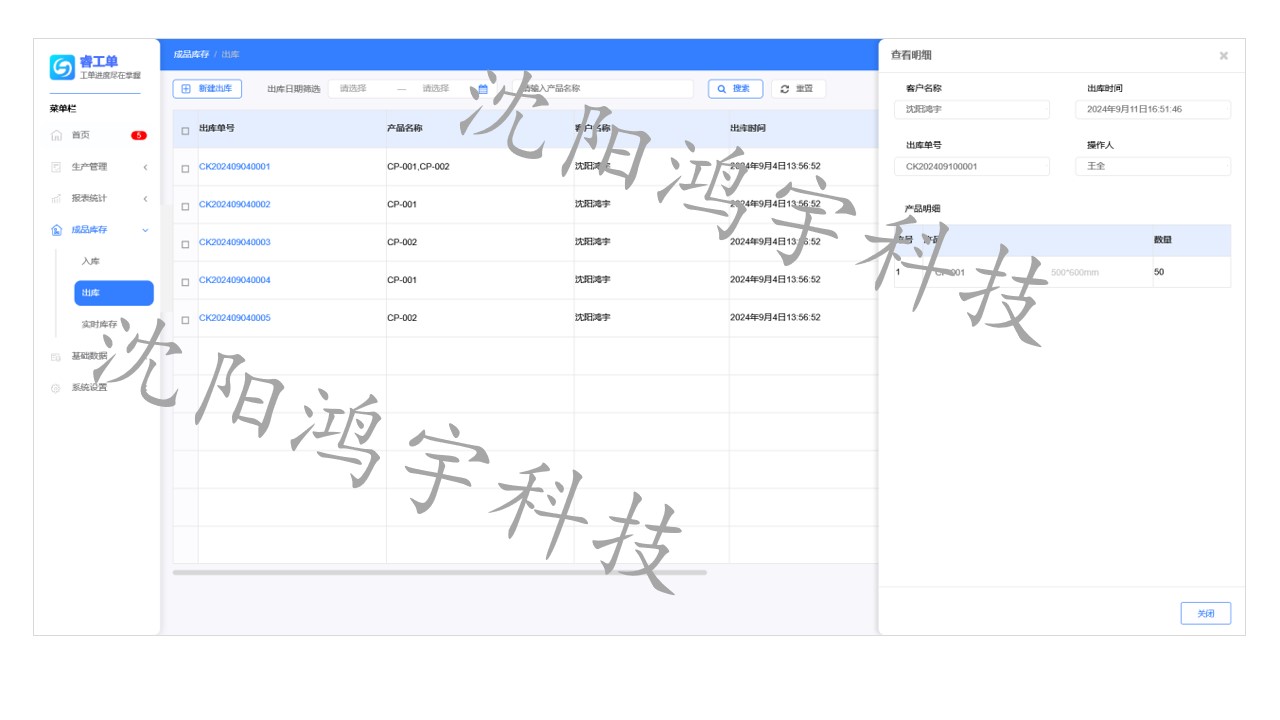1280x720 pixels.
Task: Collapse the 成品库存 menu chevron
Action: pos(145,230)
